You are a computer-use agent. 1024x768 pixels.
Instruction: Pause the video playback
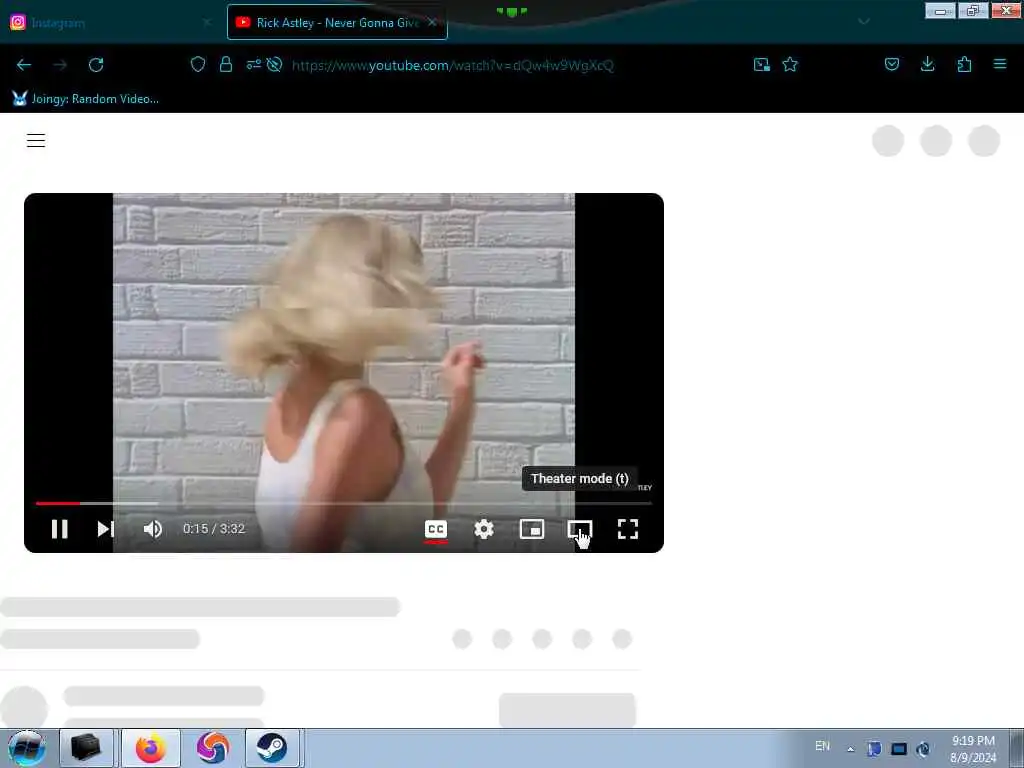pos(59,529)
